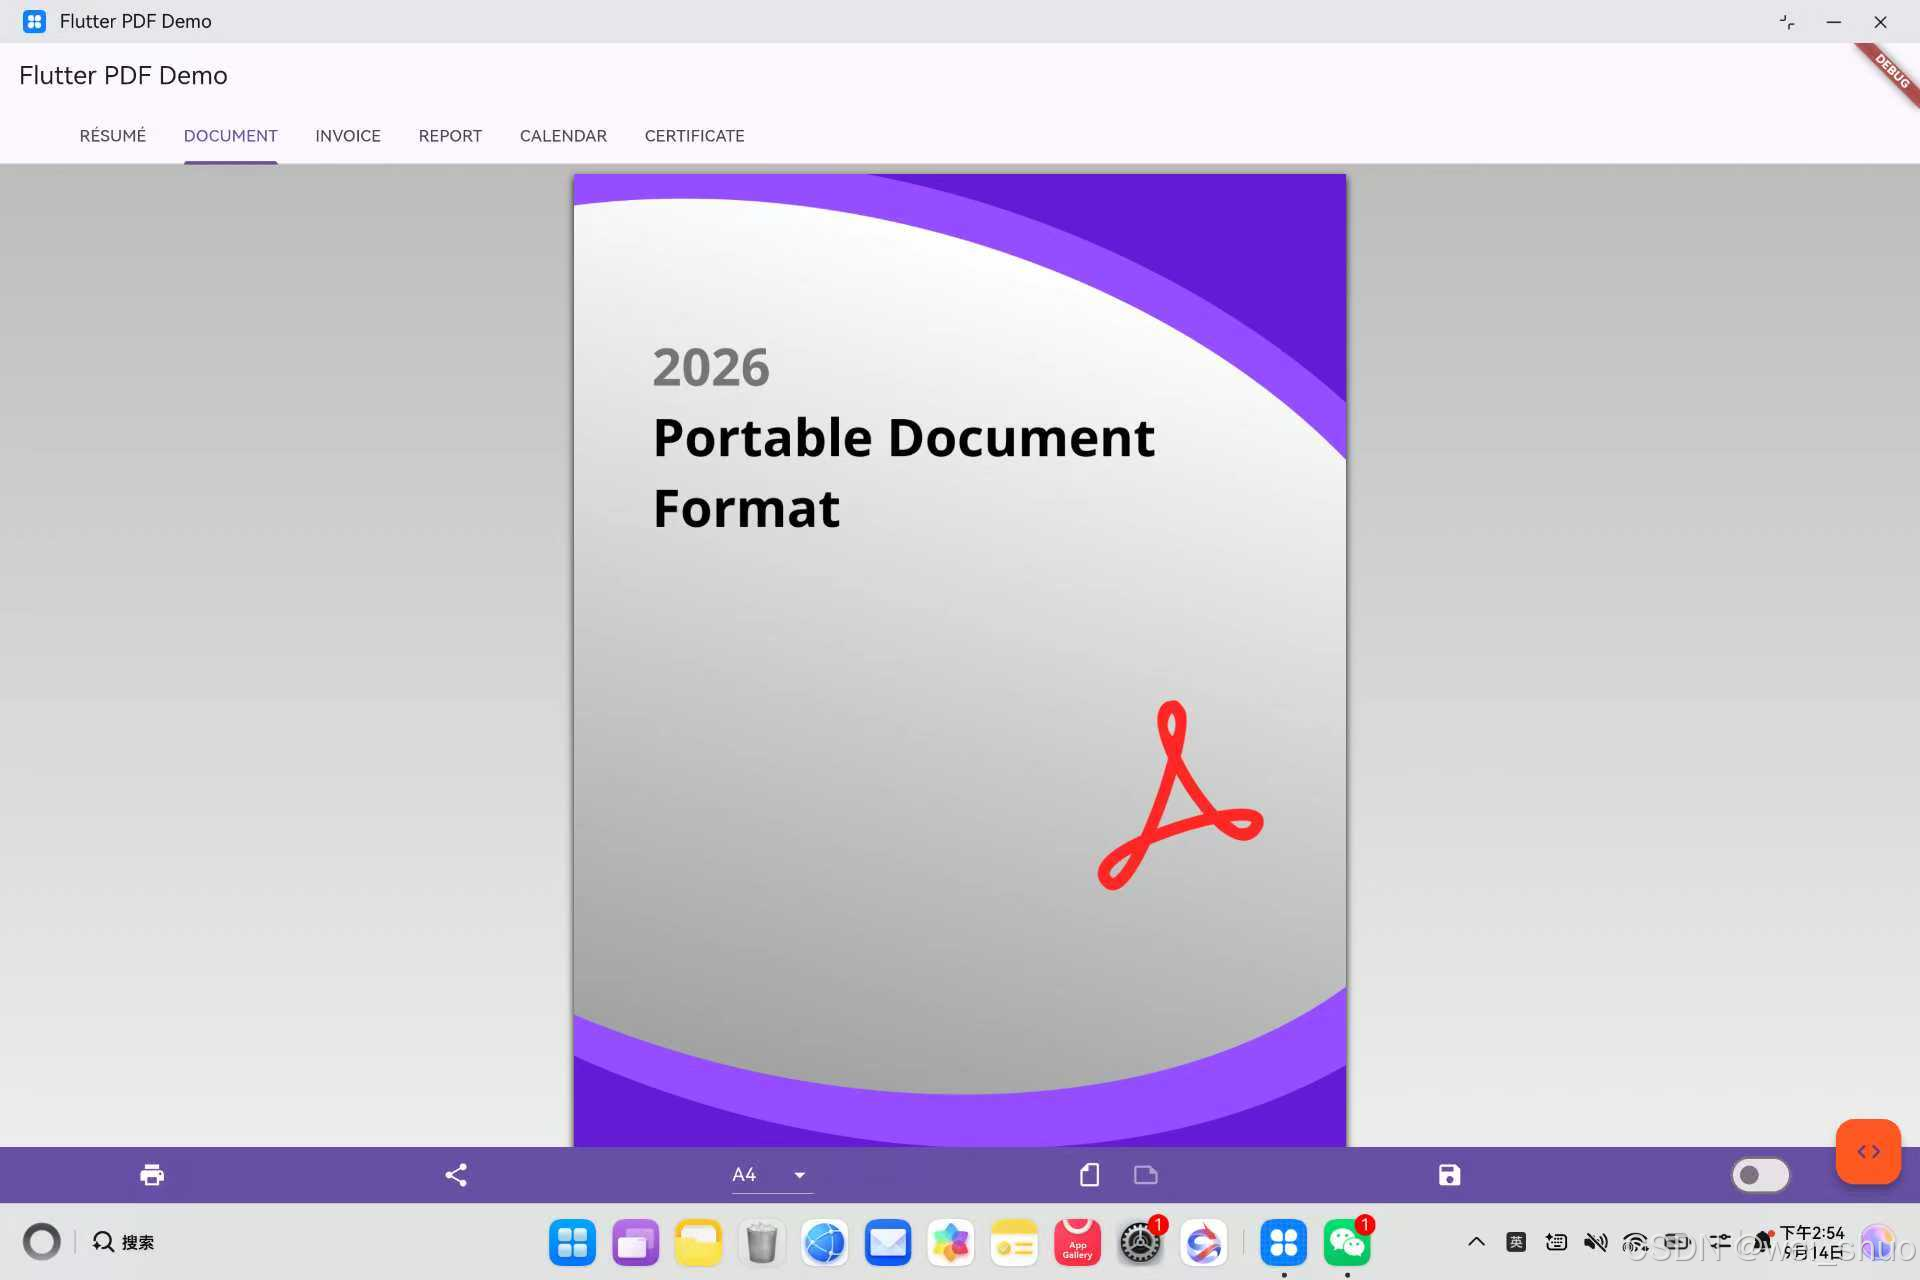Print the document with the printer icon
The width and height of the screenshot is (1920, 1280).
pyautogui.click(x=152, y=1175)
